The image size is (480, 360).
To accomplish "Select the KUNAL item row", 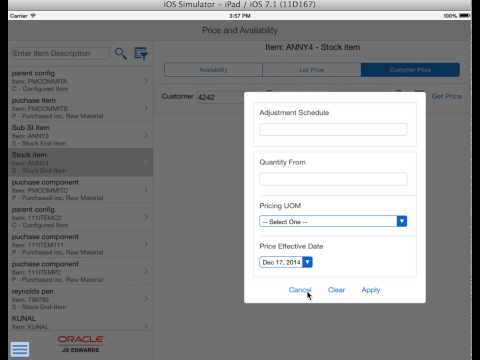I will tap(80, 322).
